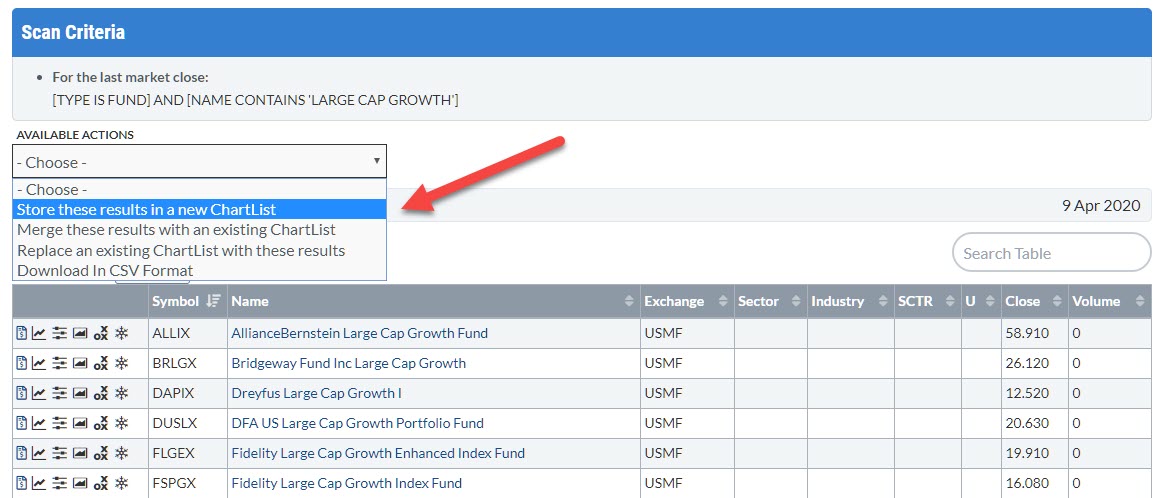Open the Point & Figure icon for FLGEX
Image resolution: width=1162 pixels, height=498 pixels.
point(100,454)
